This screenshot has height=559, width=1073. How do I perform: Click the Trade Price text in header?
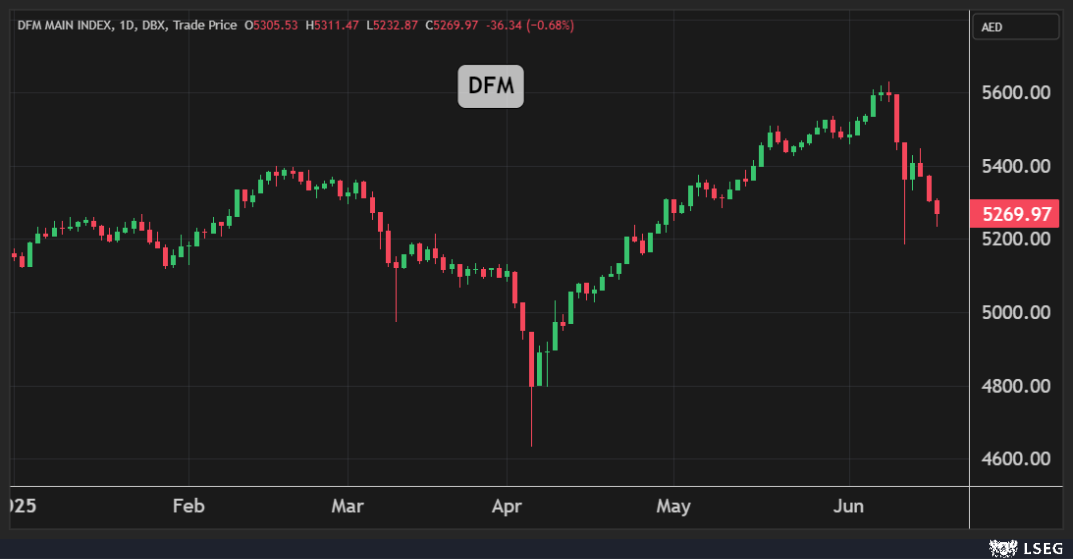[x=205, y=25]
